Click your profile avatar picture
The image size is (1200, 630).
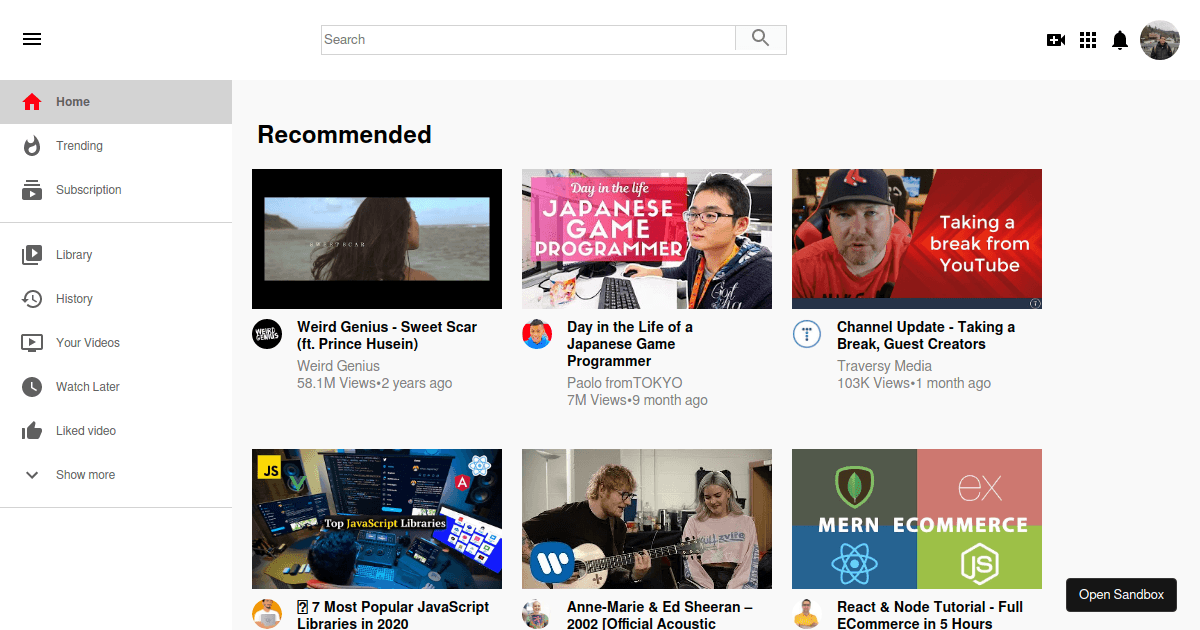click(1160, 40)
